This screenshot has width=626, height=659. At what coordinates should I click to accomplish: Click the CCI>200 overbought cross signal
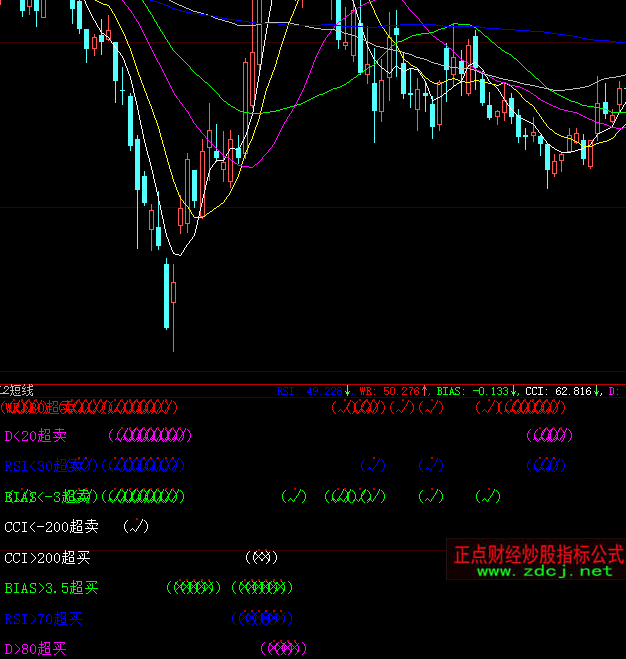tap(261, 557)
